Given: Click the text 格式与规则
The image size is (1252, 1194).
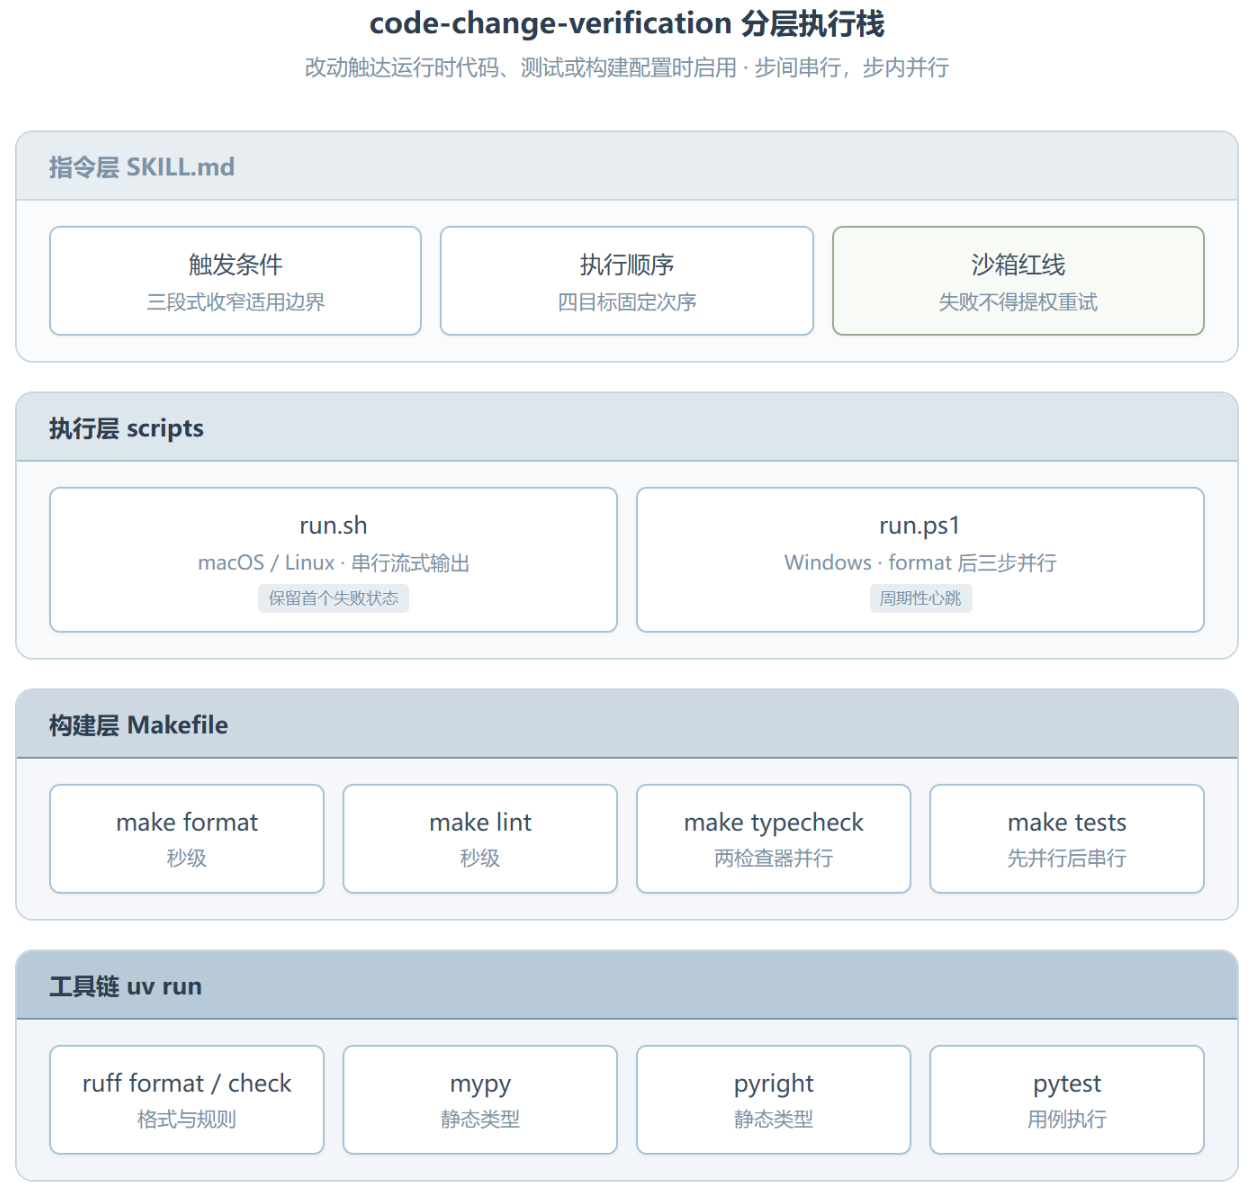Looking at the screenshot, I should coord(187,1119).
